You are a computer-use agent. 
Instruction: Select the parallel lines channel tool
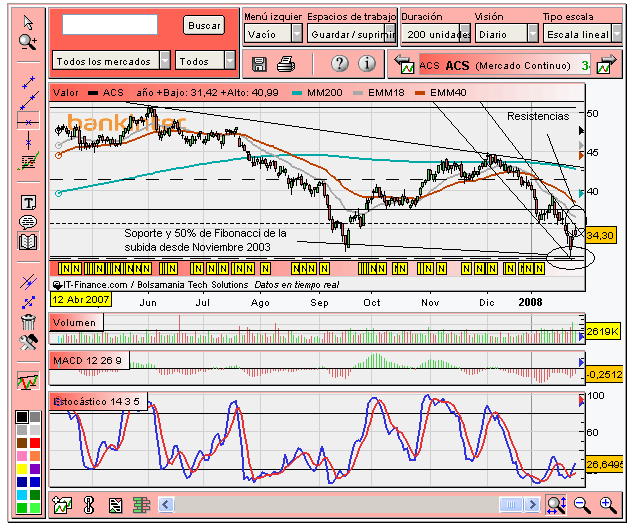[28, 282]
